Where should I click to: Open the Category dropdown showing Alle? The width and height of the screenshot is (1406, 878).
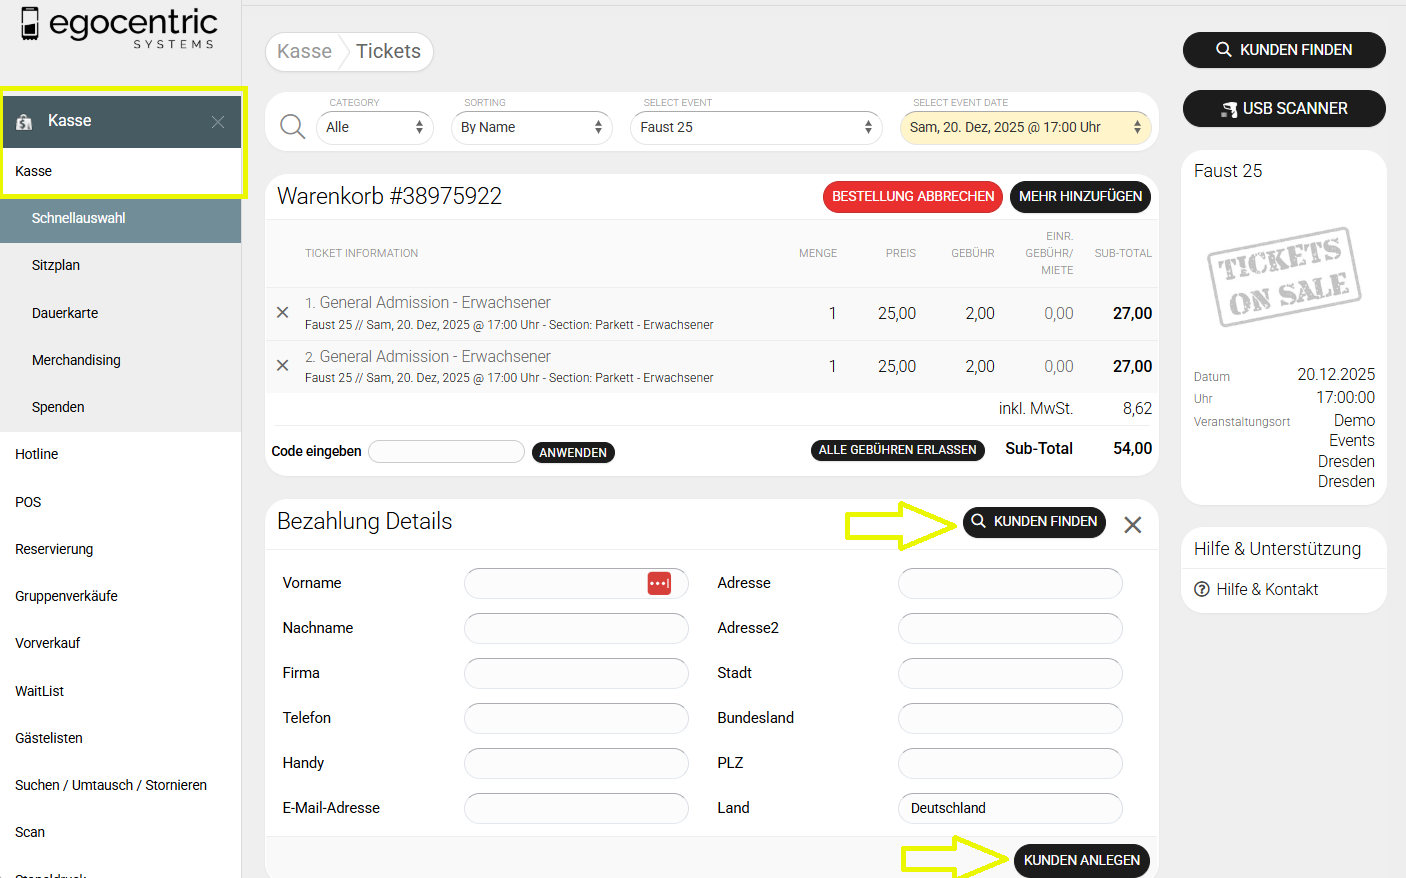pos(375,128)
